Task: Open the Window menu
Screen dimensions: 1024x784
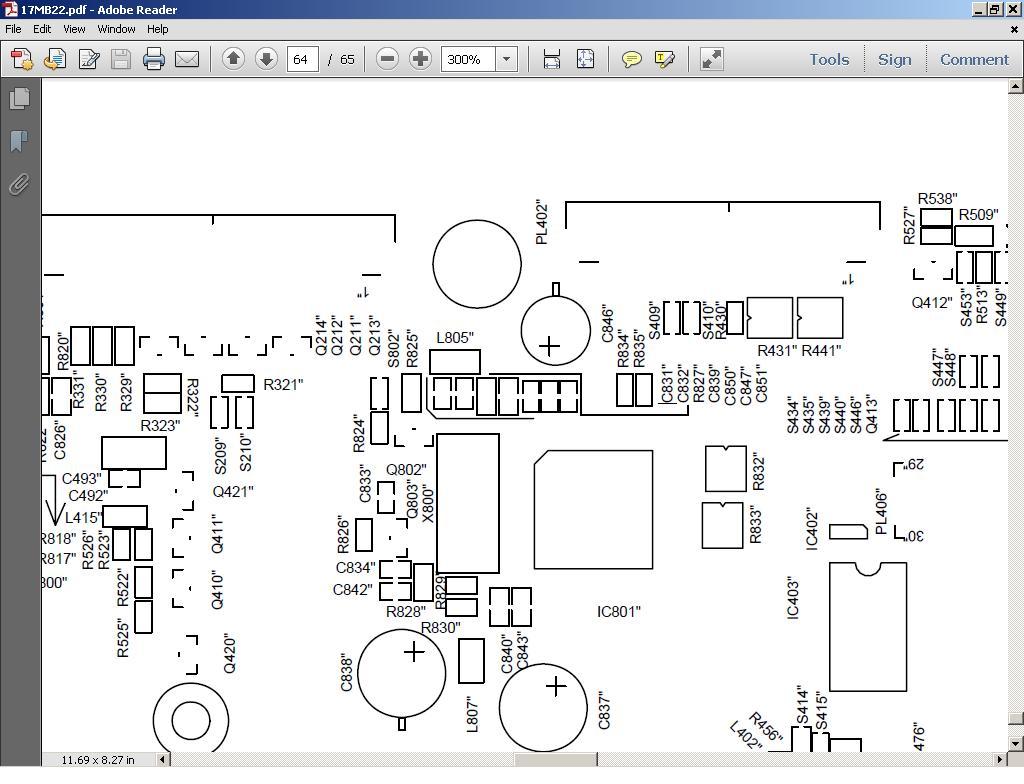Action: coord(116,29)
